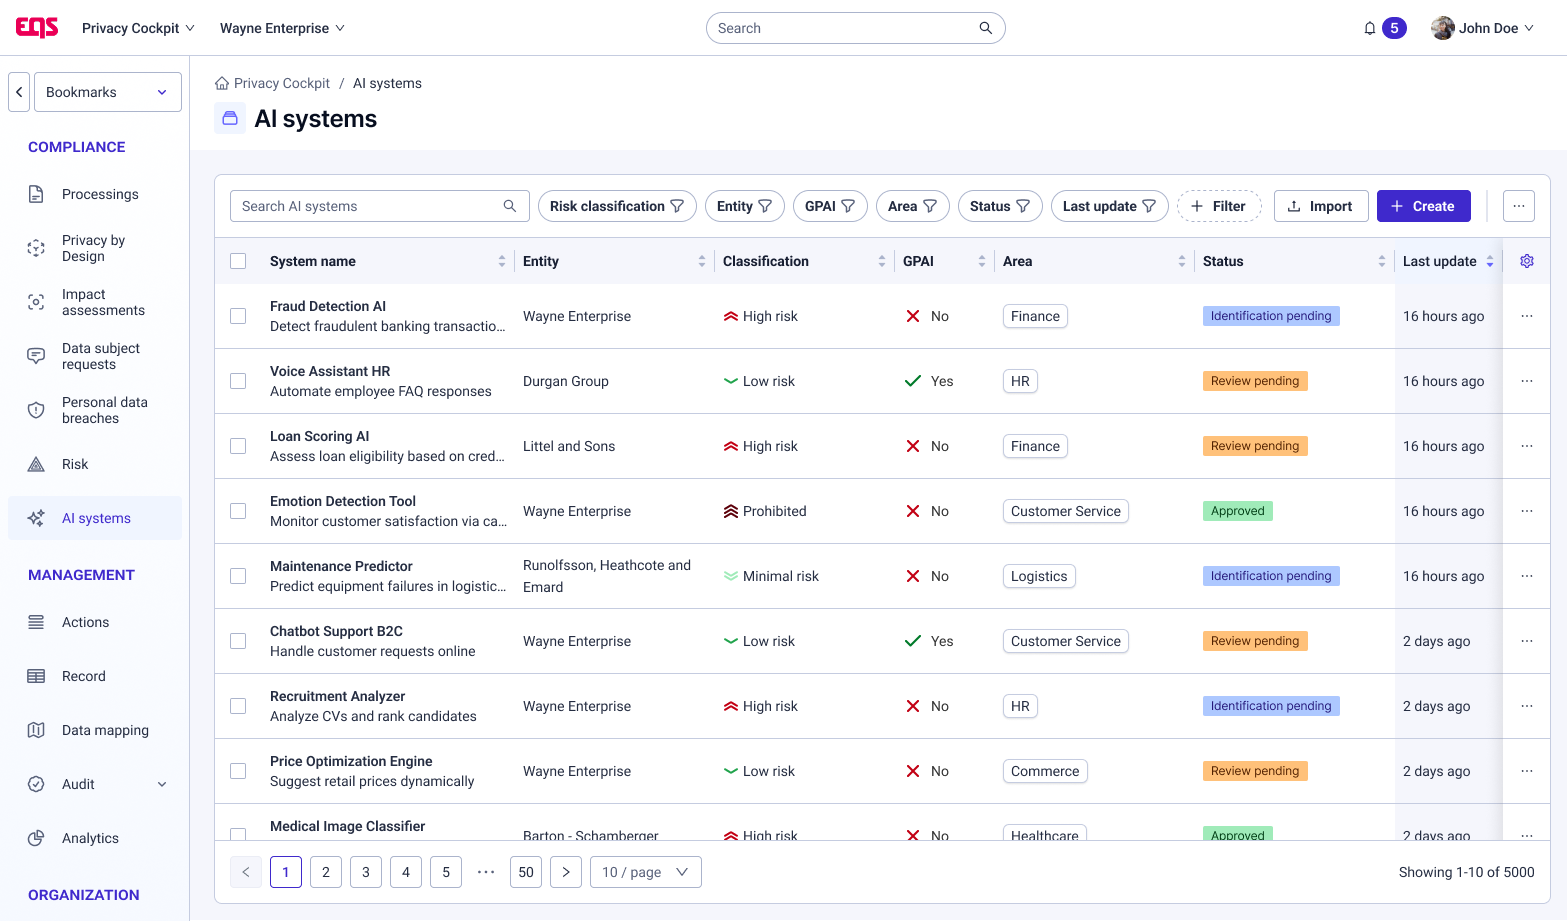Click the Create button
This screenshot has width=1567, height=921.
(x=1424, y=206)
